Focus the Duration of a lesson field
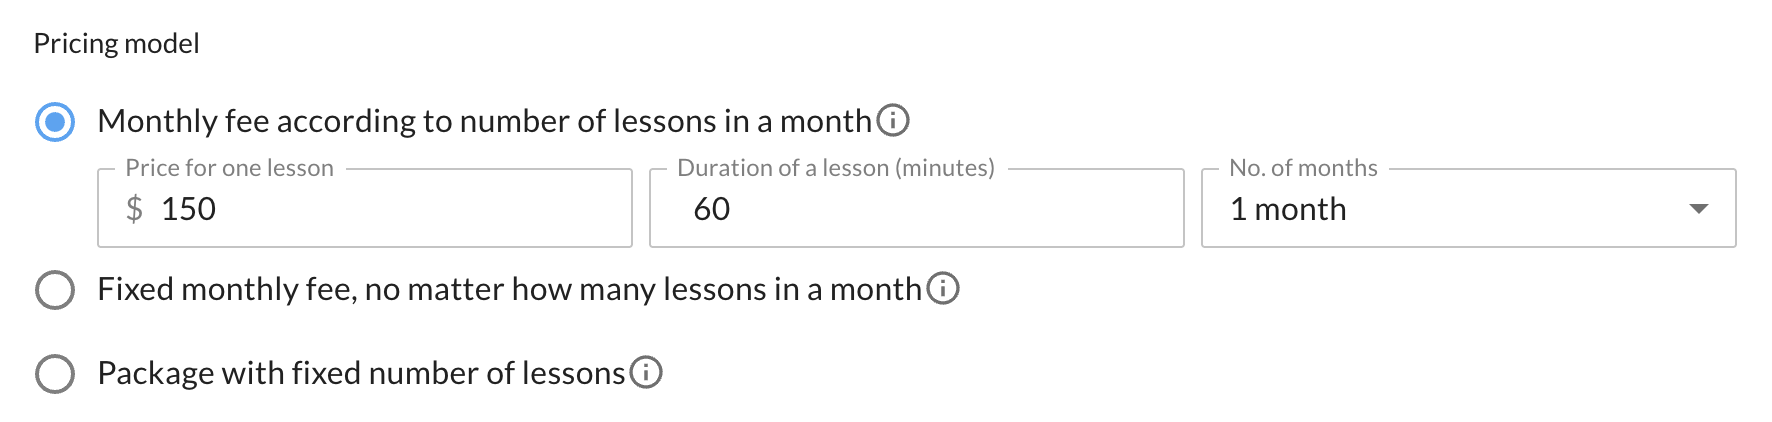Image resolution: width=1772 pixels, height=422 pixels. (917, 208)
